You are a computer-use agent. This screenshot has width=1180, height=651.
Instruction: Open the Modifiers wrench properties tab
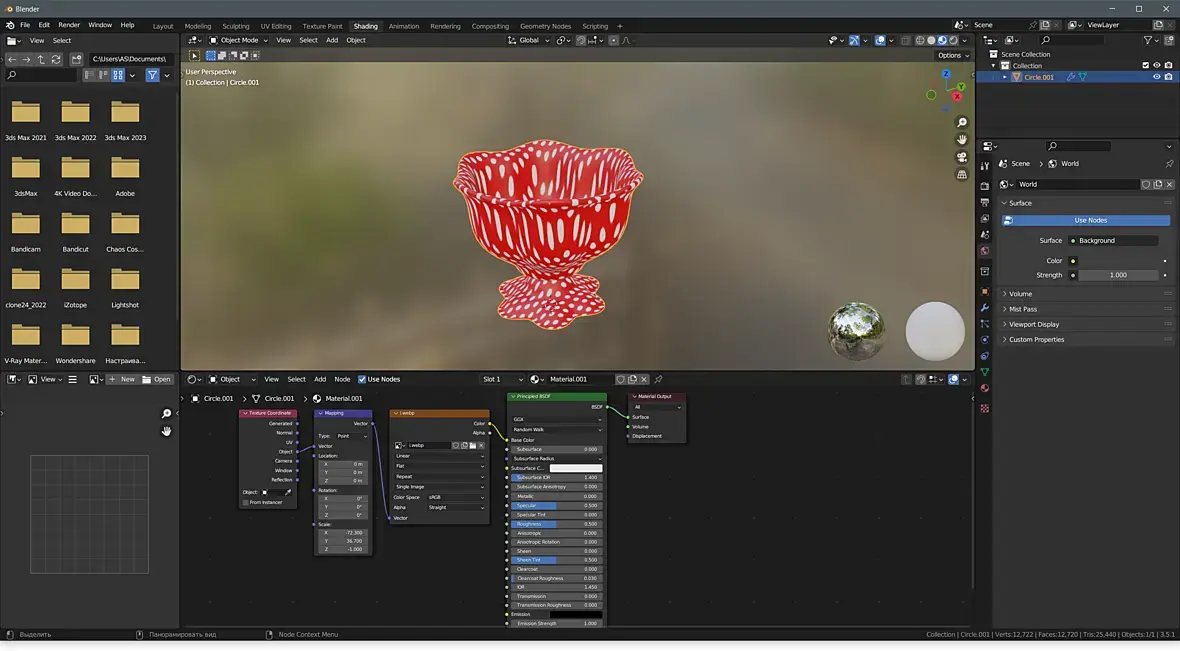985,308
